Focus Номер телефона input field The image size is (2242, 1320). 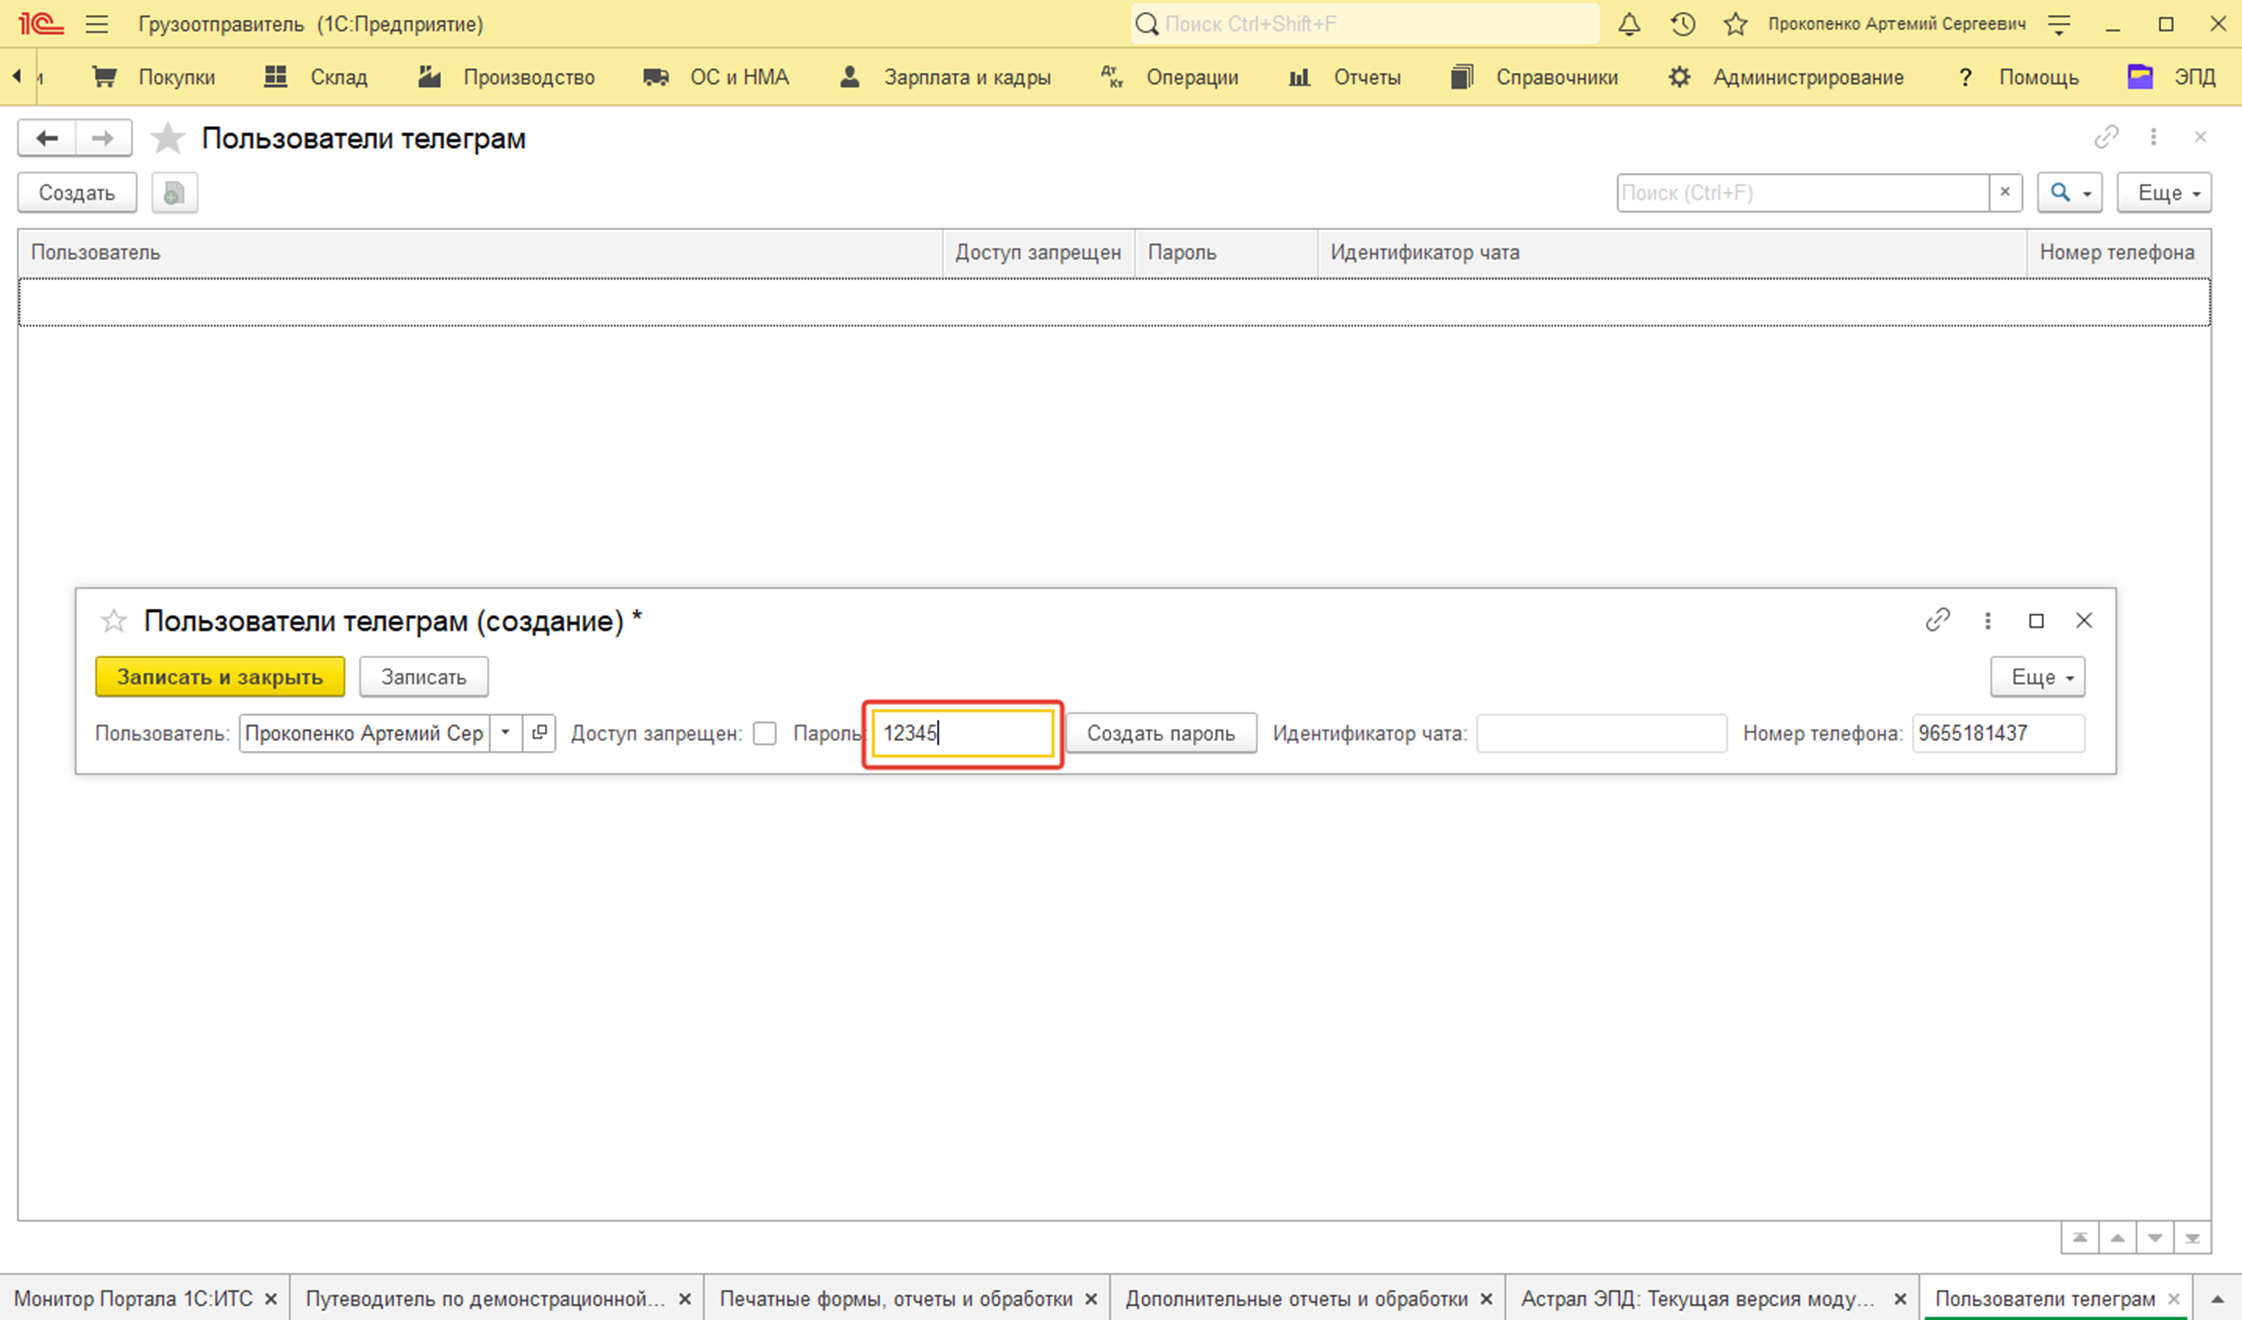[x=1998, y=733]
